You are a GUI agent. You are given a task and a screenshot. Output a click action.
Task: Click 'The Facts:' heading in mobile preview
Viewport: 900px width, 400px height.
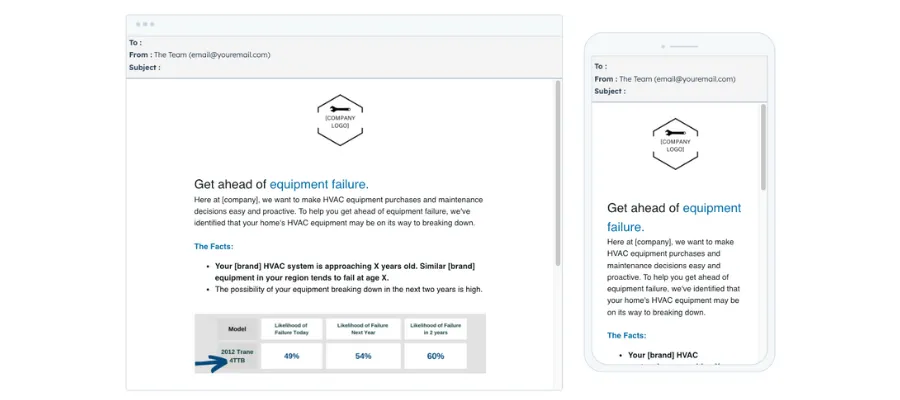pos(627,336)
